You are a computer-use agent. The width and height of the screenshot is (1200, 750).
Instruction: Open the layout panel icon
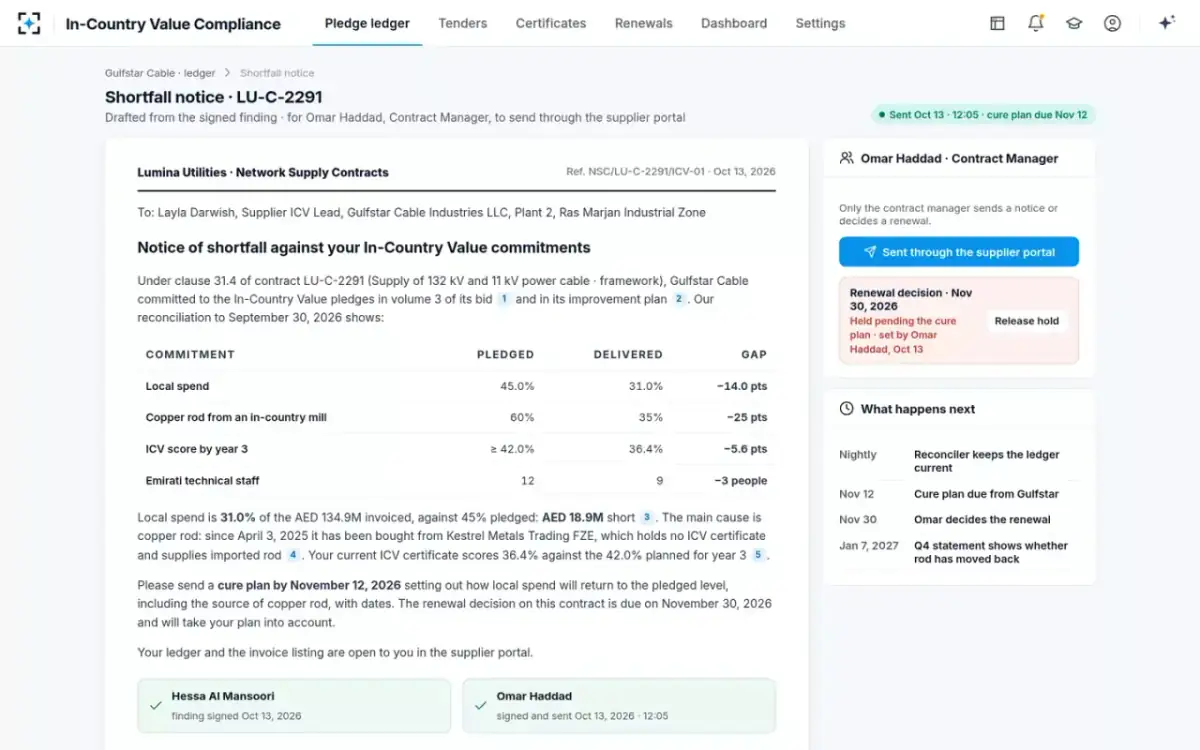pyautogui.click(x=997, y=23)
